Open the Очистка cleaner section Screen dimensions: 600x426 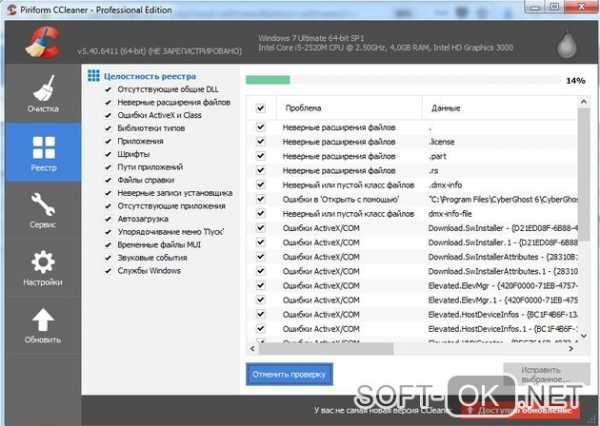click(x=43, y=93)
